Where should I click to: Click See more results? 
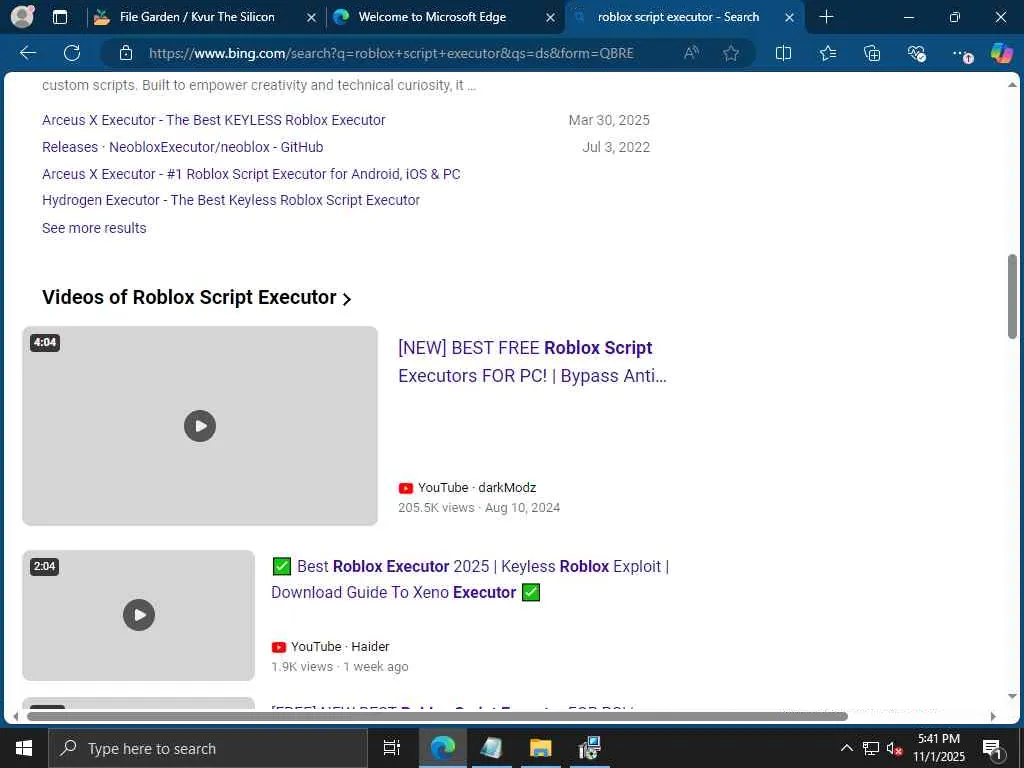tap(94, 228)
